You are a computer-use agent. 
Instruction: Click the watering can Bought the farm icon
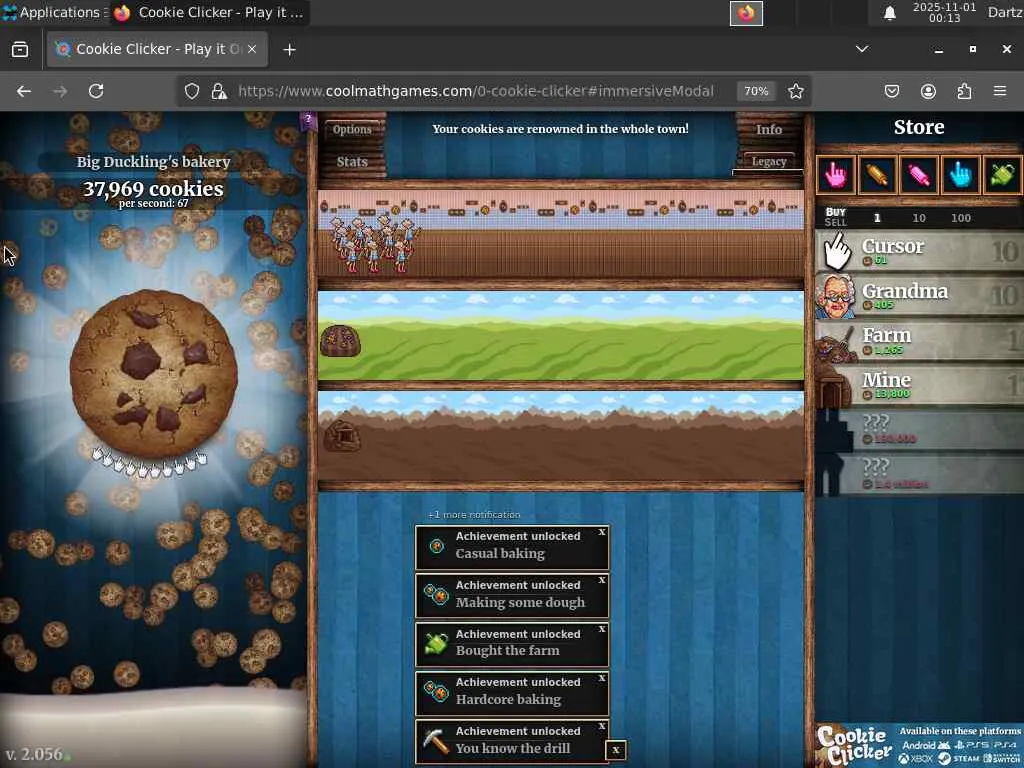[436, 644]
